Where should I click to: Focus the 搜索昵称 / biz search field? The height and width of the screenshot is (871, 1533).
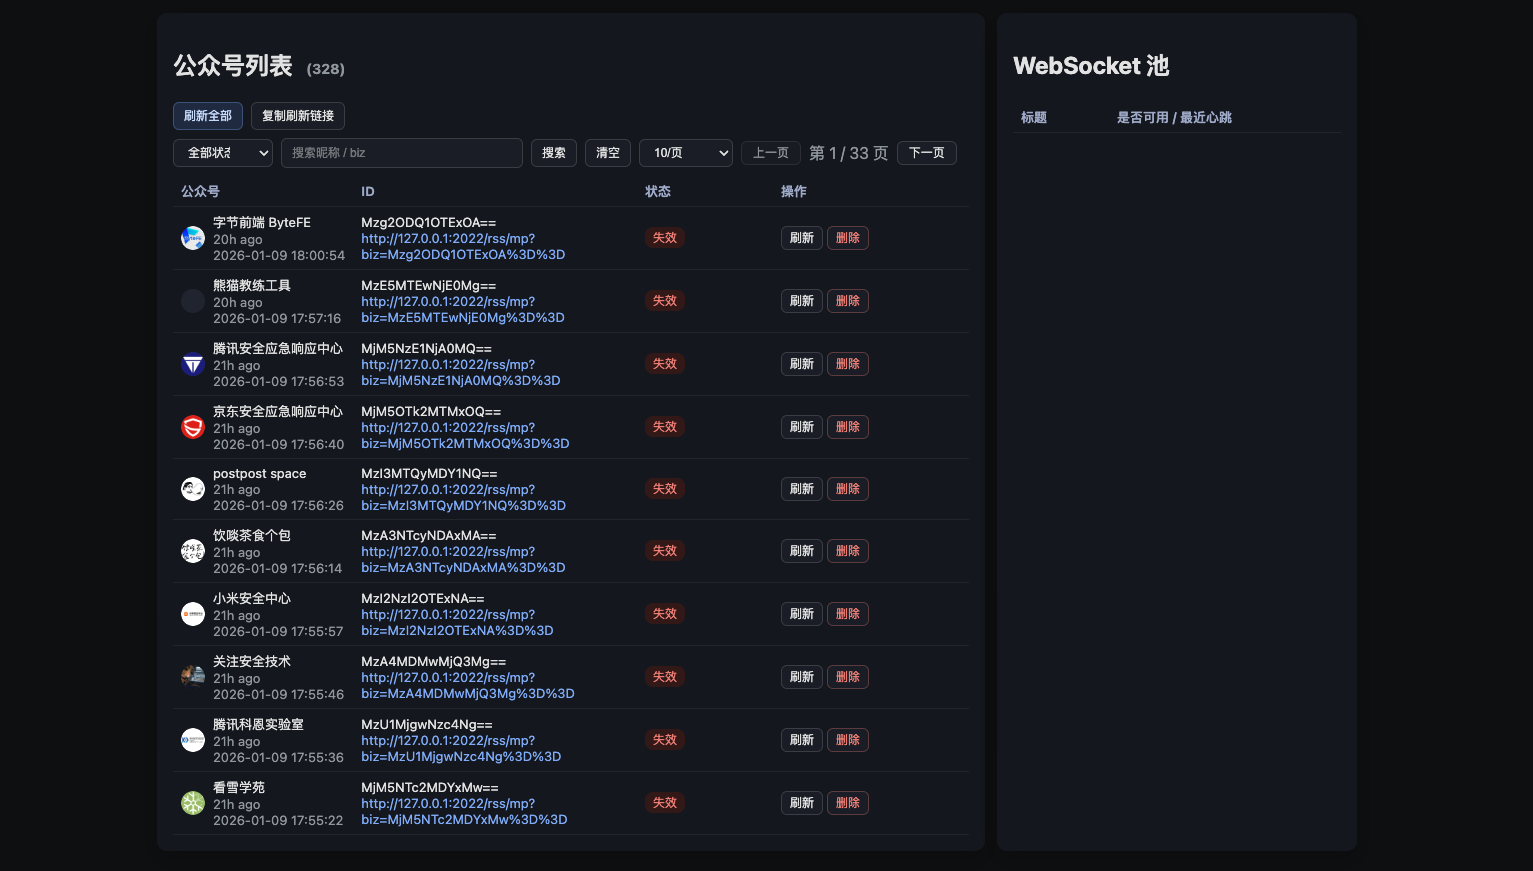point(402,153)
